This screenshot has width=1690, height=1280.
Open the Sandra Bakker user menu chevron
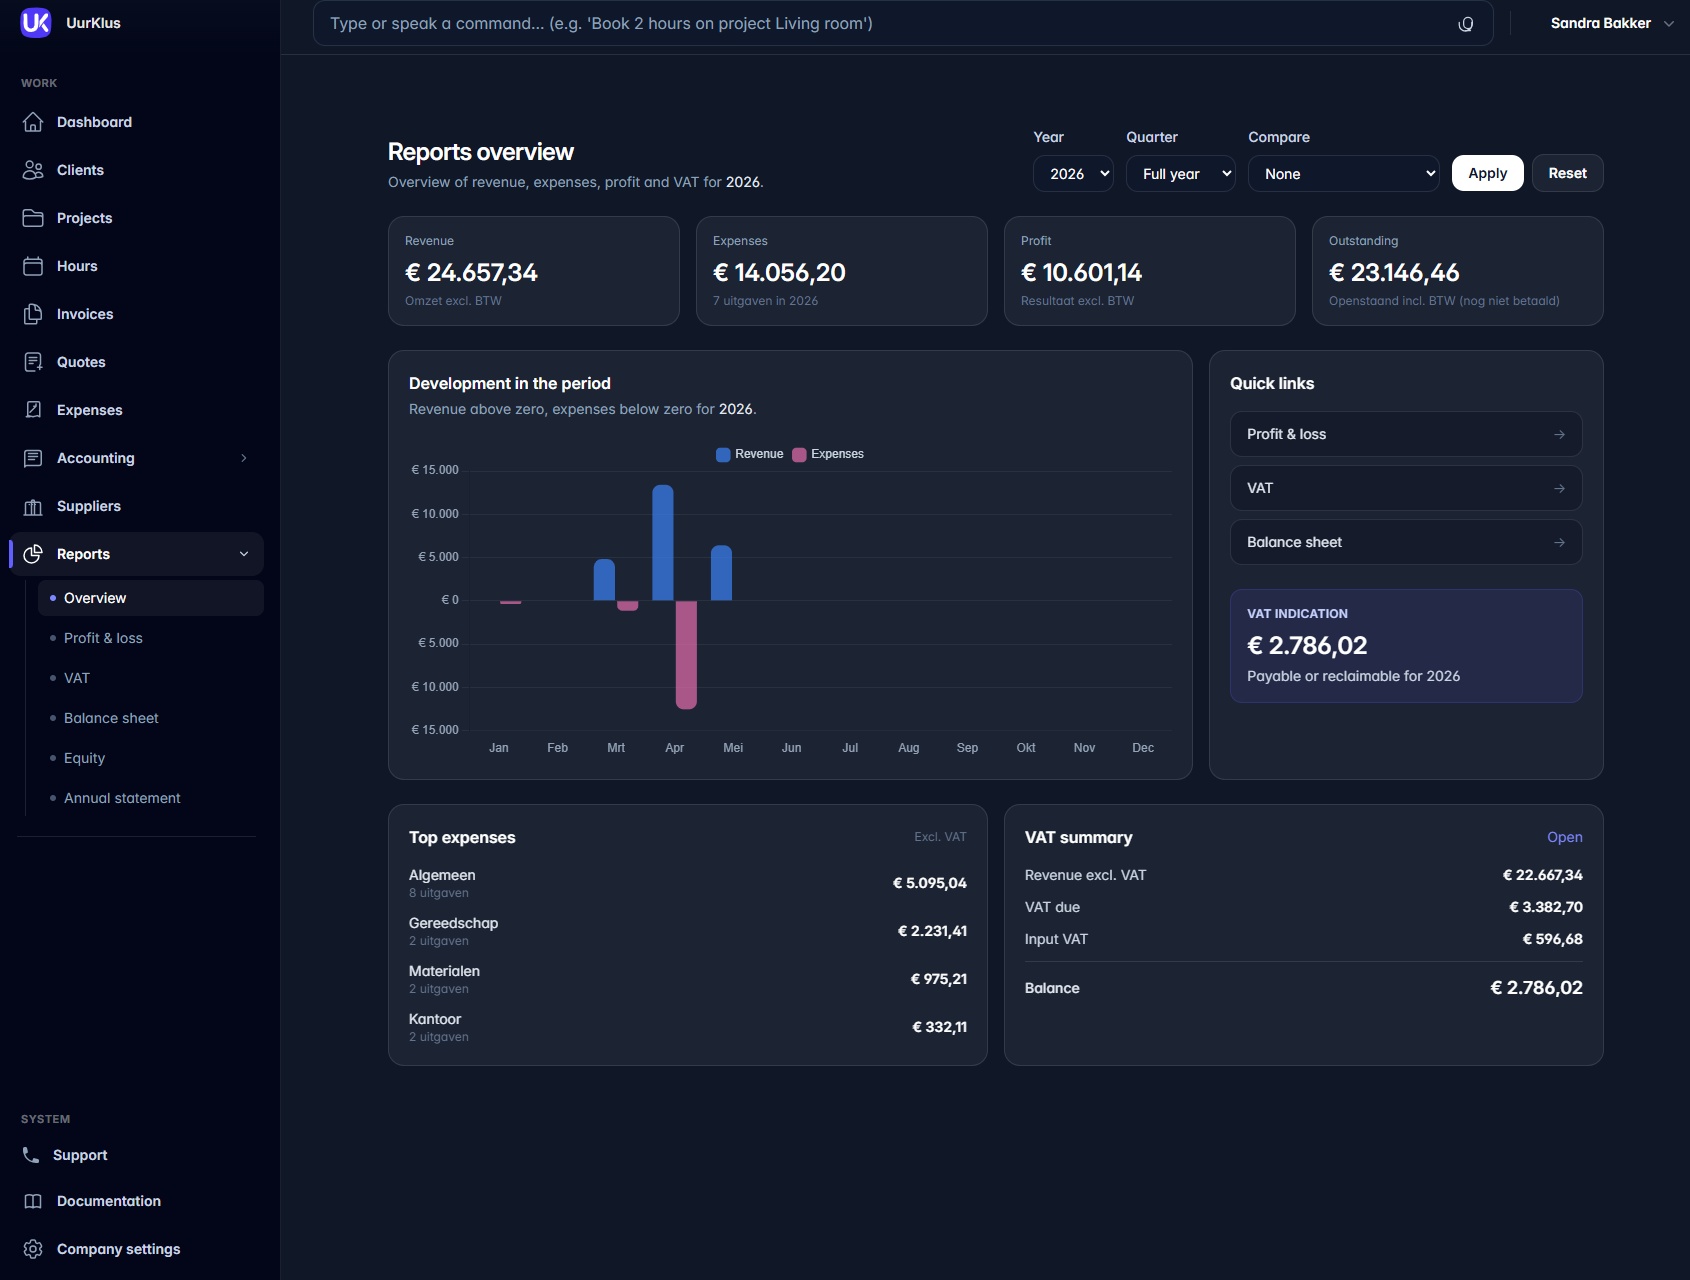pos(1668,24)
